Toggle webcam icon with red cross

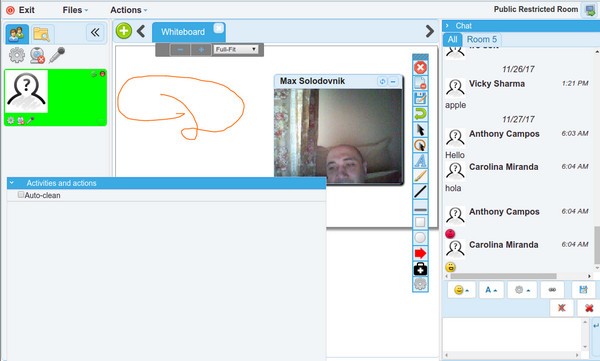click(x=37, y=55)
